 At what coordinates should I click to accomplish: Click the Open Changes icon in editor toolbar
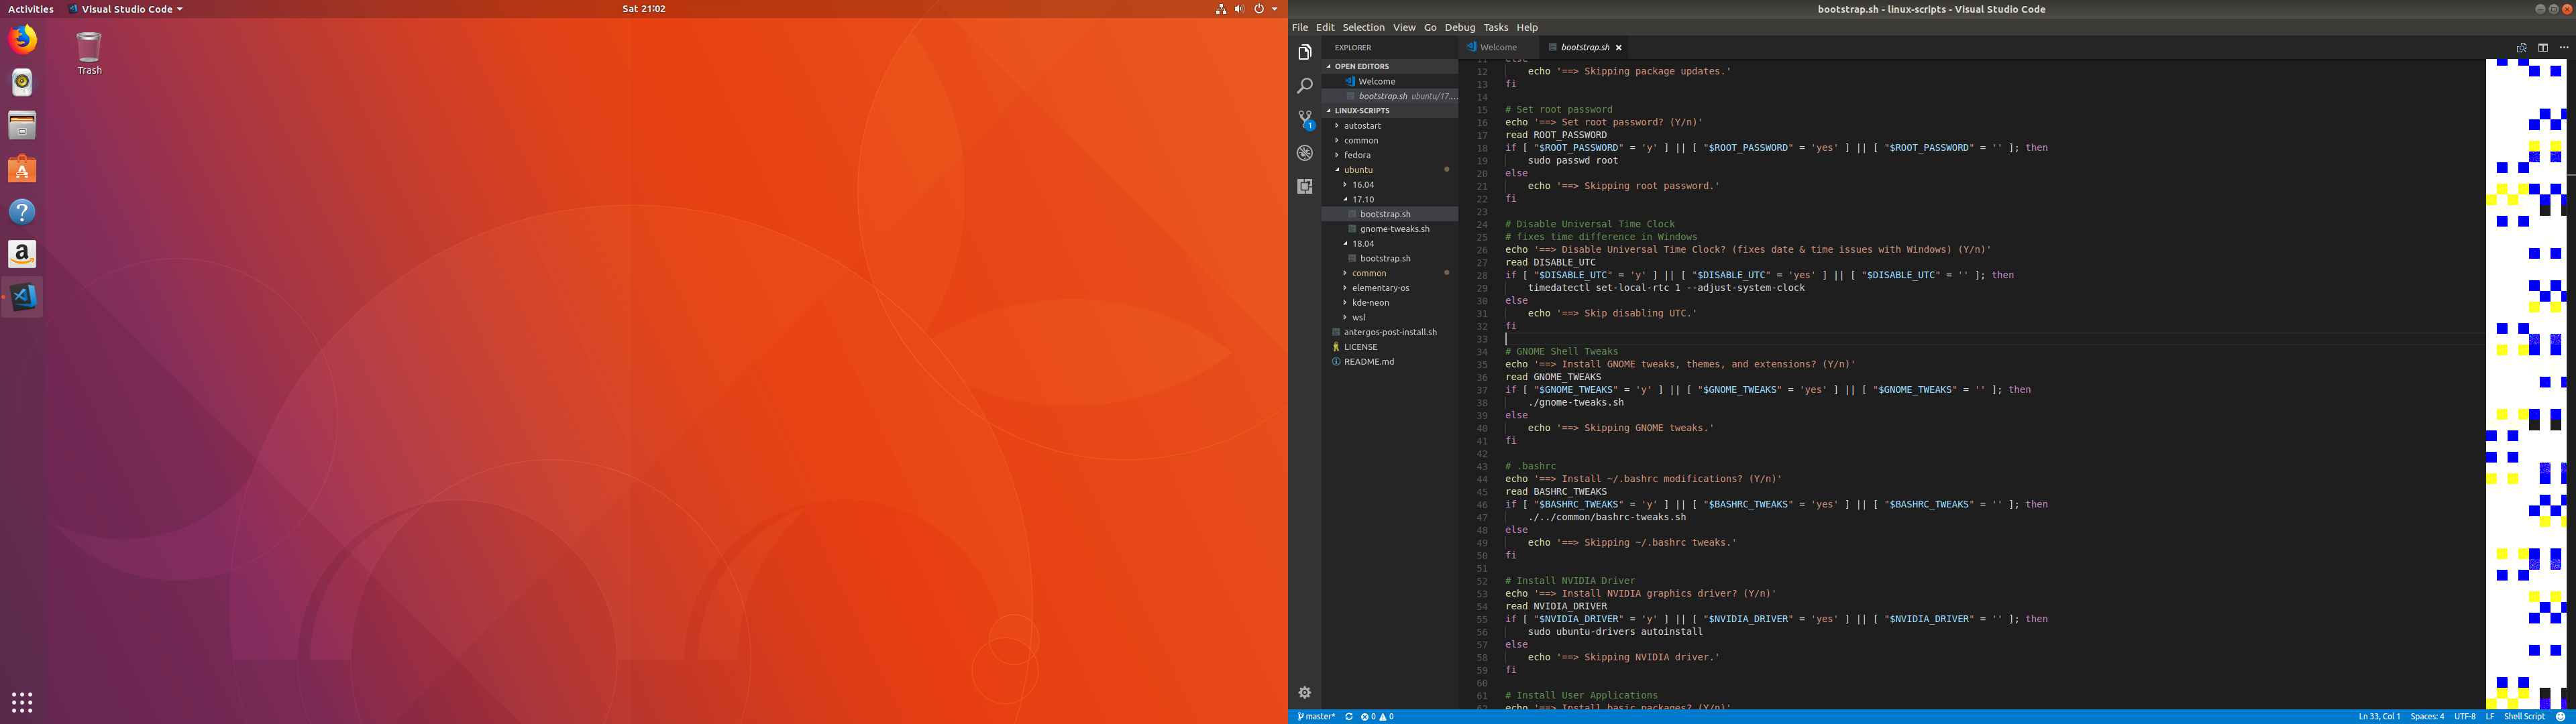(2521, 47)
